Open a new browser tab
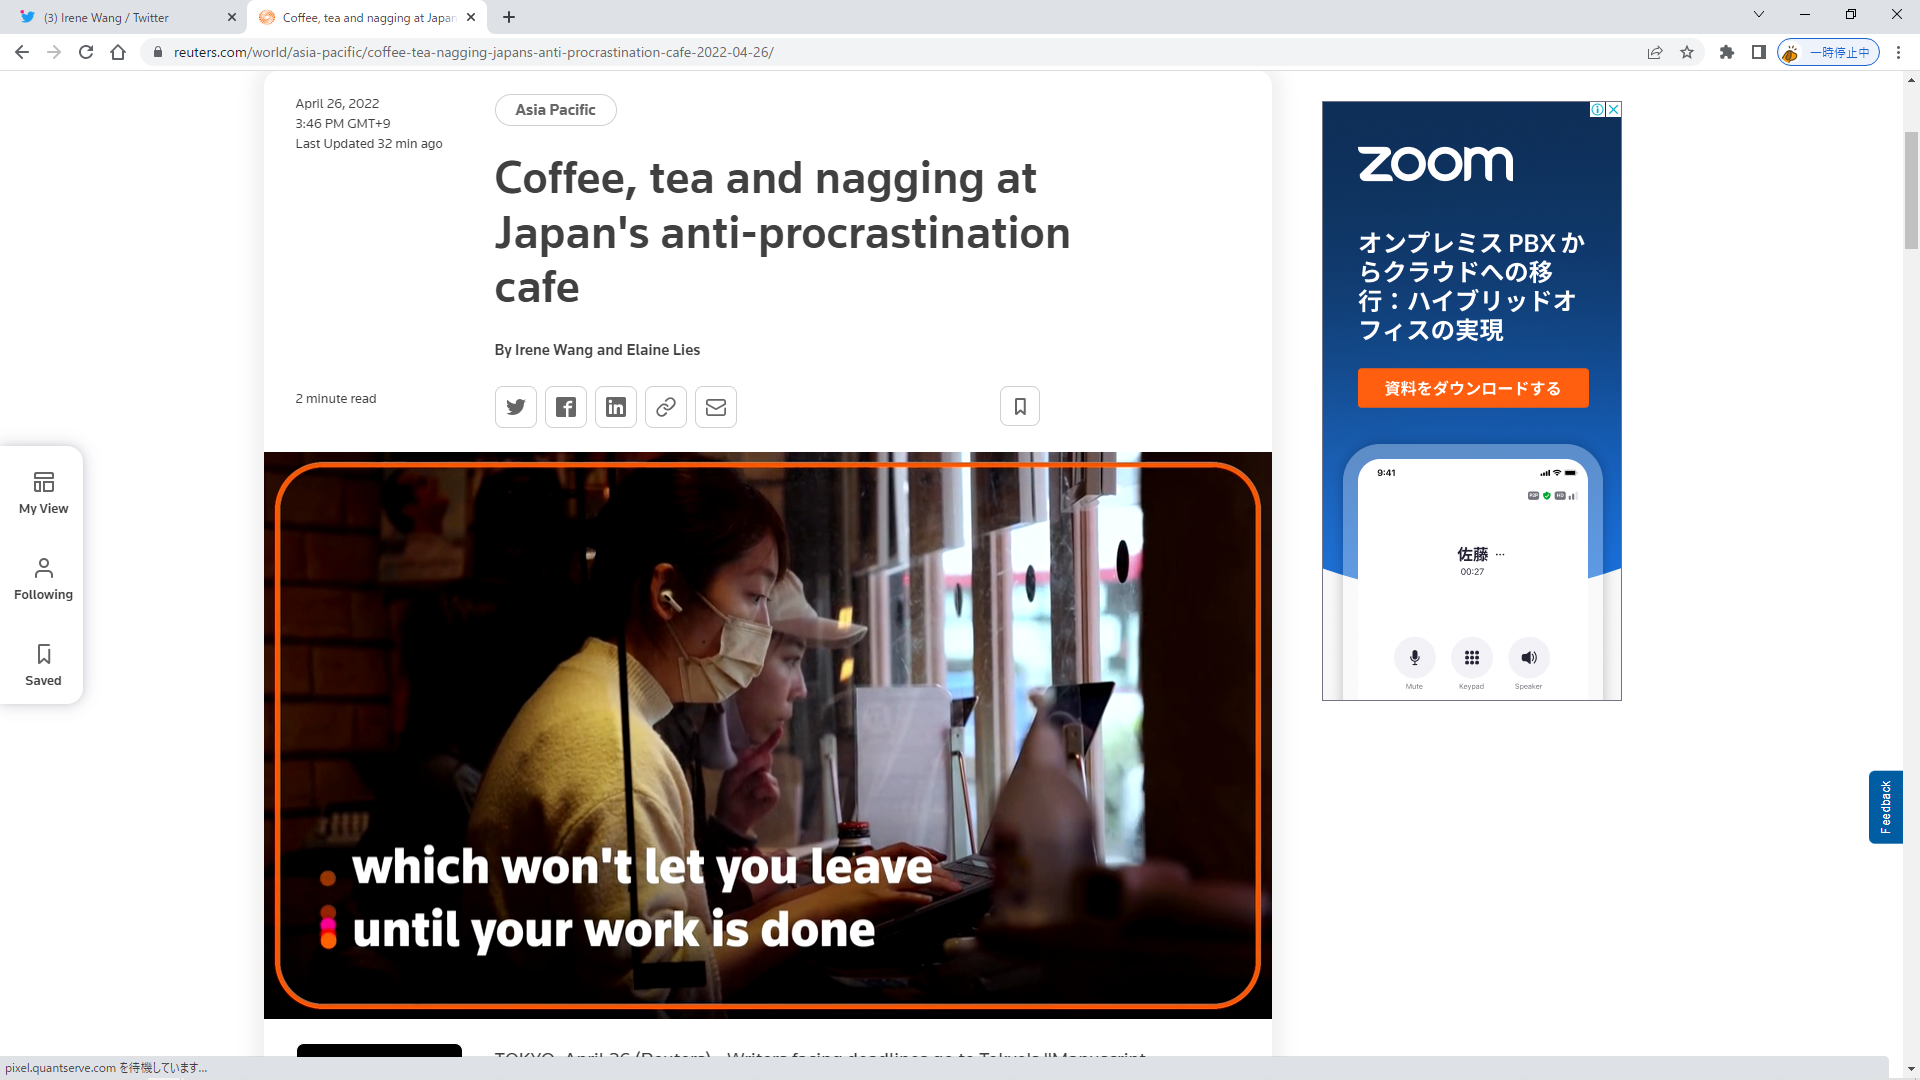Screen dimensions: 1920x1080 (509, 17)
